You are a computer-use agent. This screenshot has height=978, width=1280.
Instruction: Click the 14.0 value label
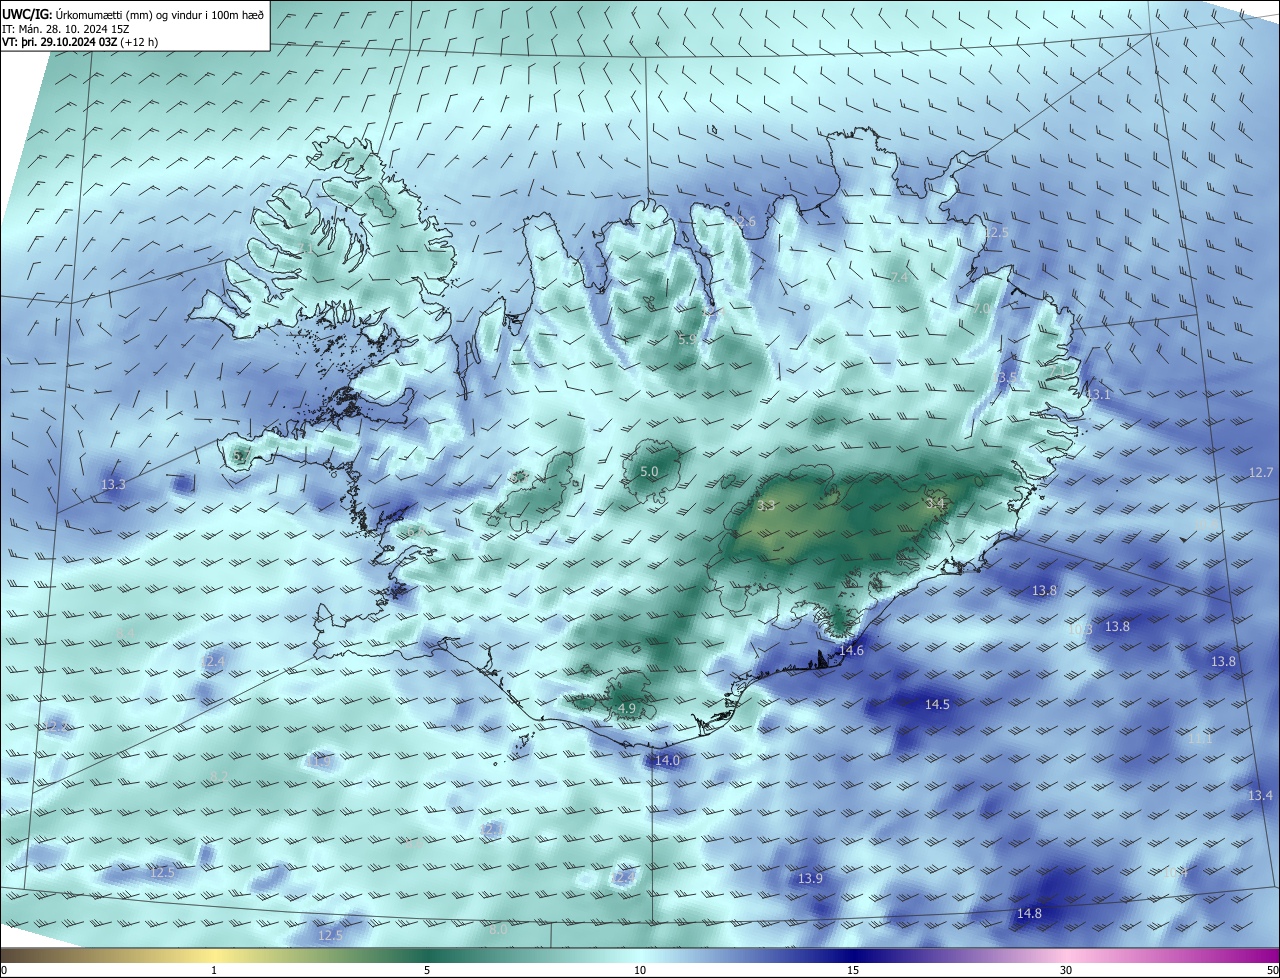667,760
